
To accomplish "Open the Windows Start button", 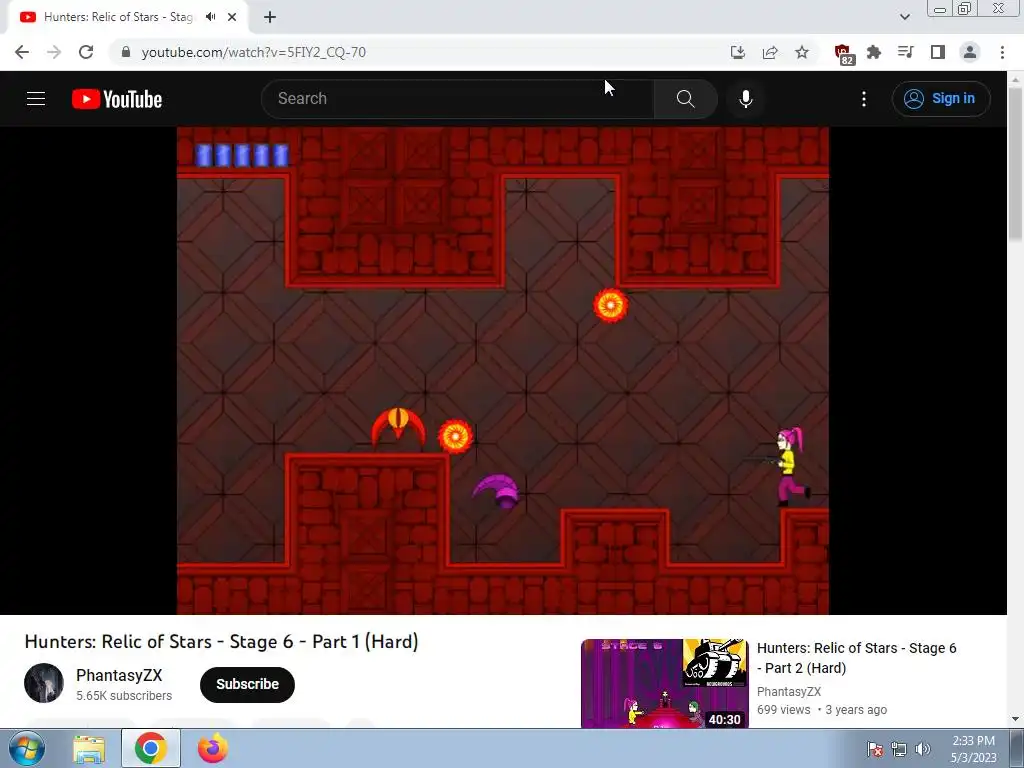I will coord(27,748).
